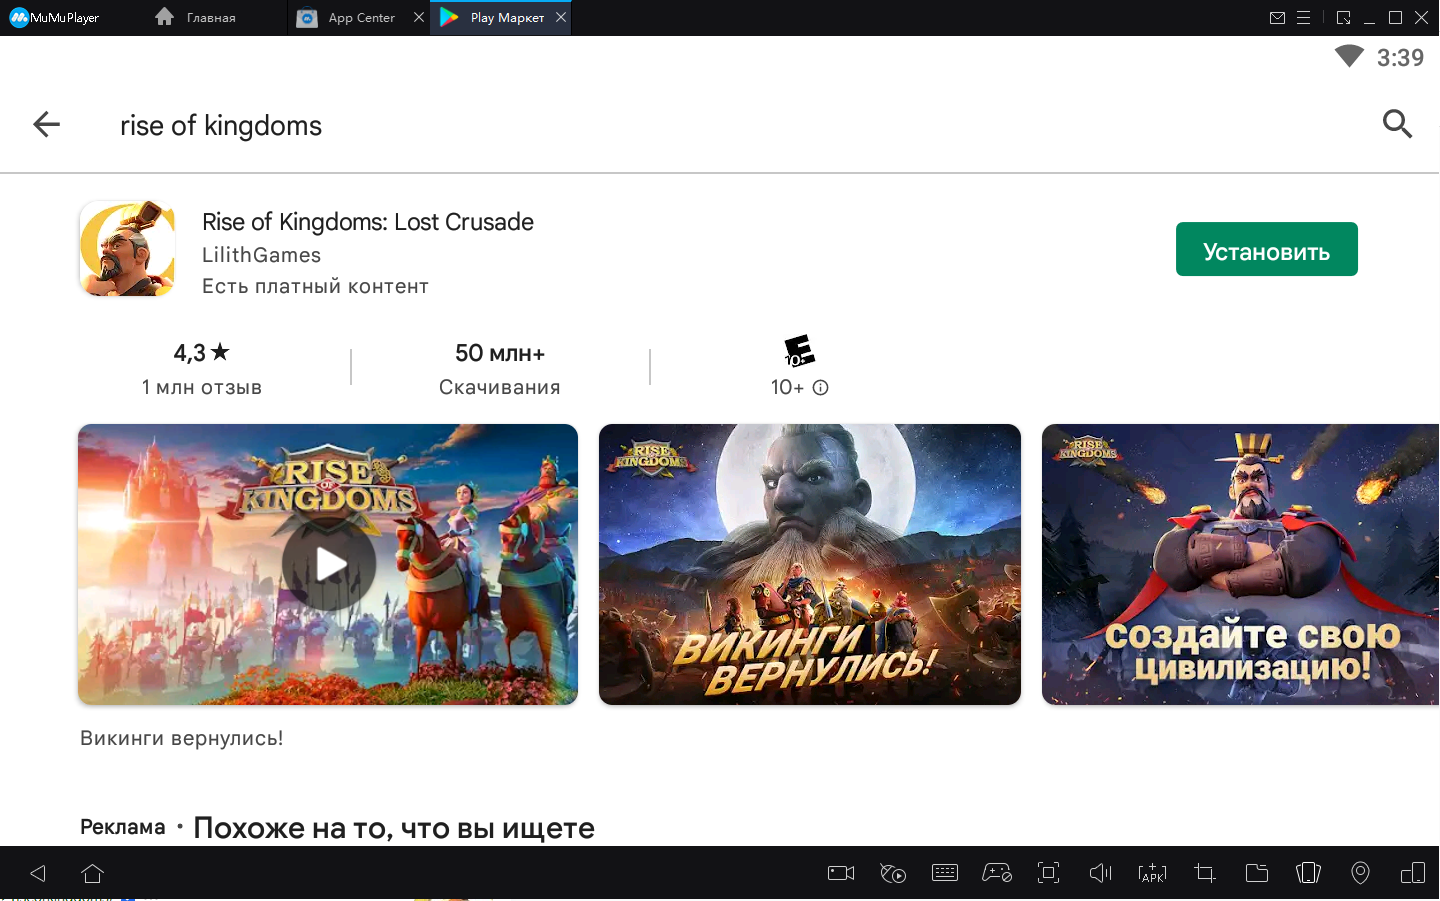Open the MuMu hamburger menu
The image size is (1440, 901).
1304,18
